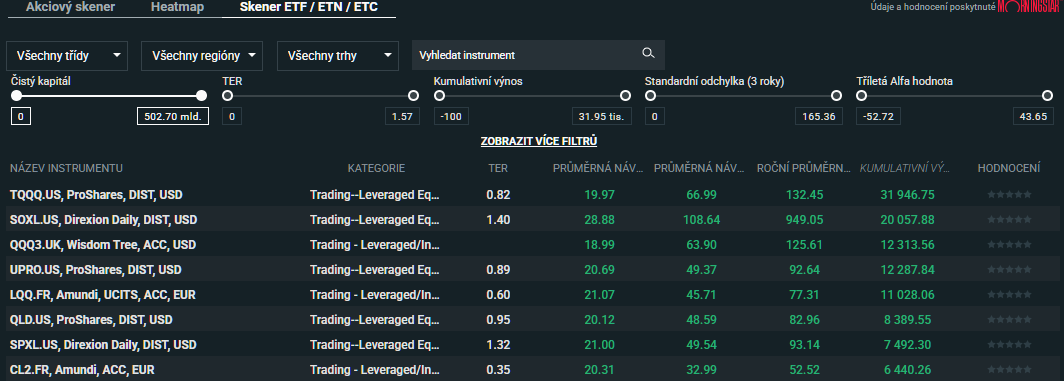The height and width of the screenshot is (381, 1064).
Task: Click the Tříletá Alfa hodnota left handle
Action: 862,96
